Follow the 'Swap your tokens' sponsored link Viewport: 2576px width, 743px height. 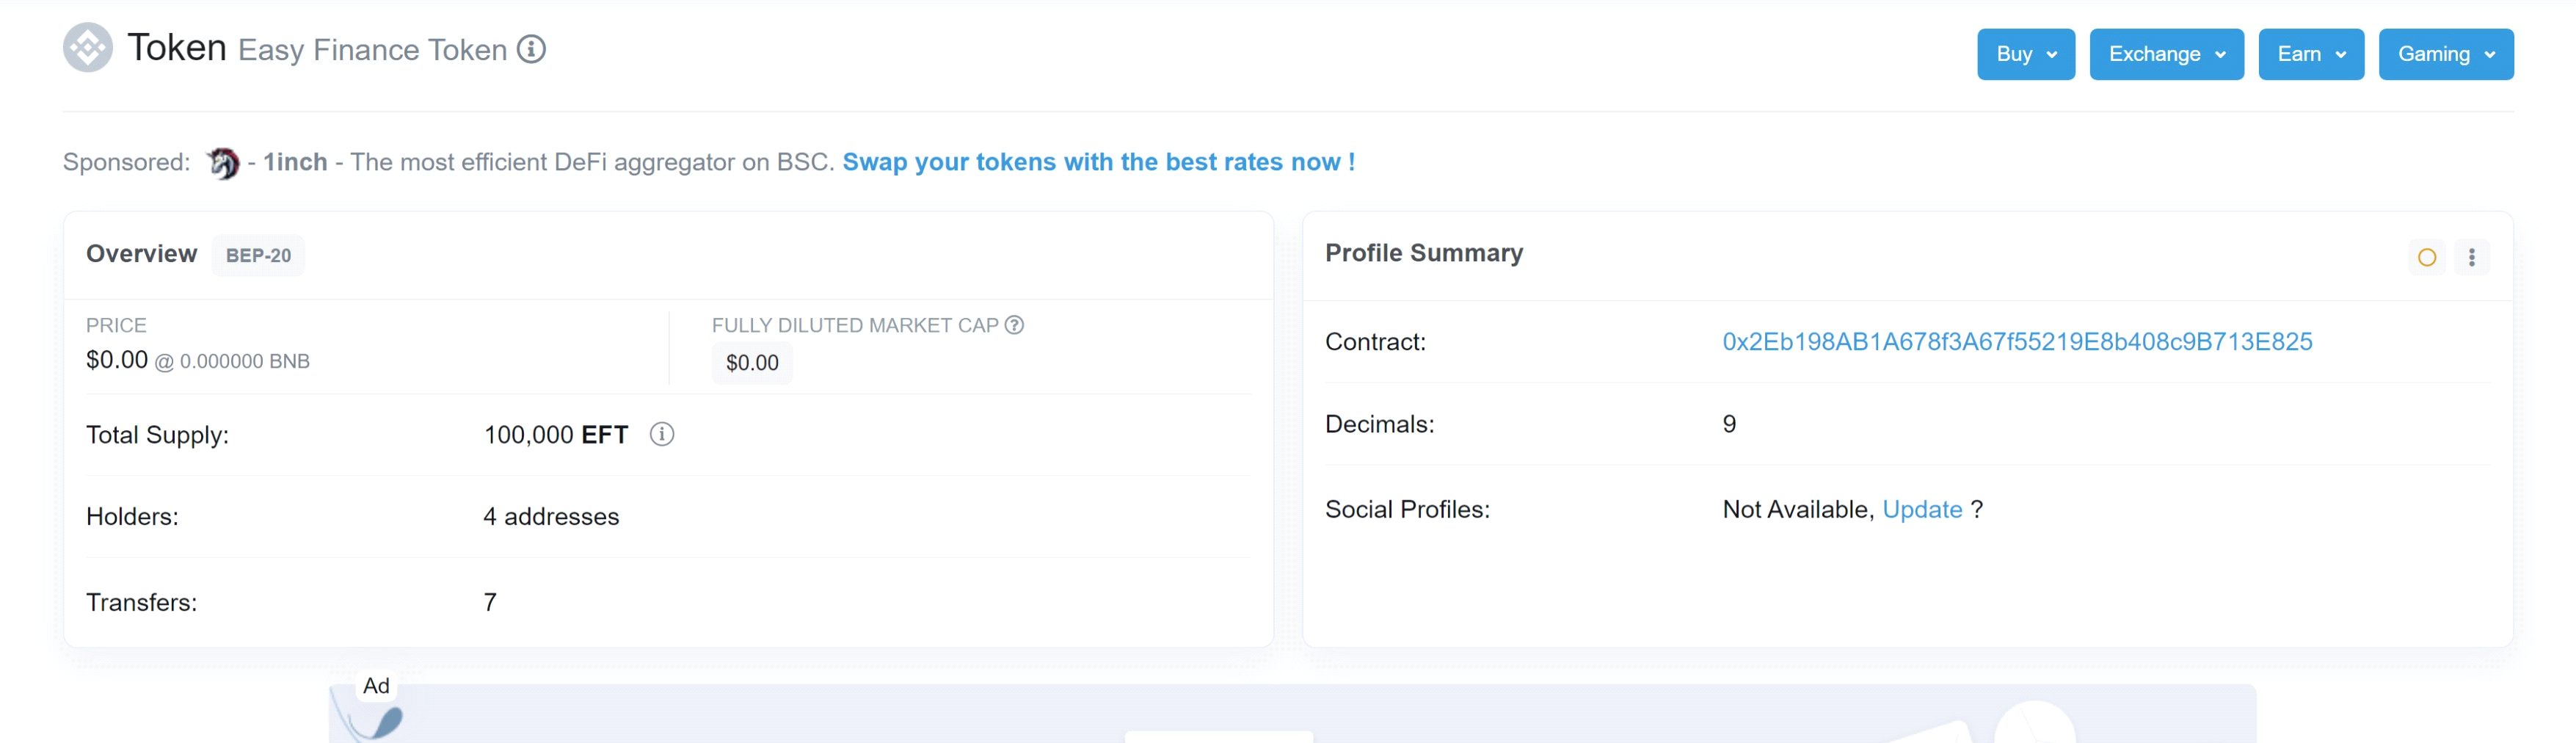(x=1098, y=162)
